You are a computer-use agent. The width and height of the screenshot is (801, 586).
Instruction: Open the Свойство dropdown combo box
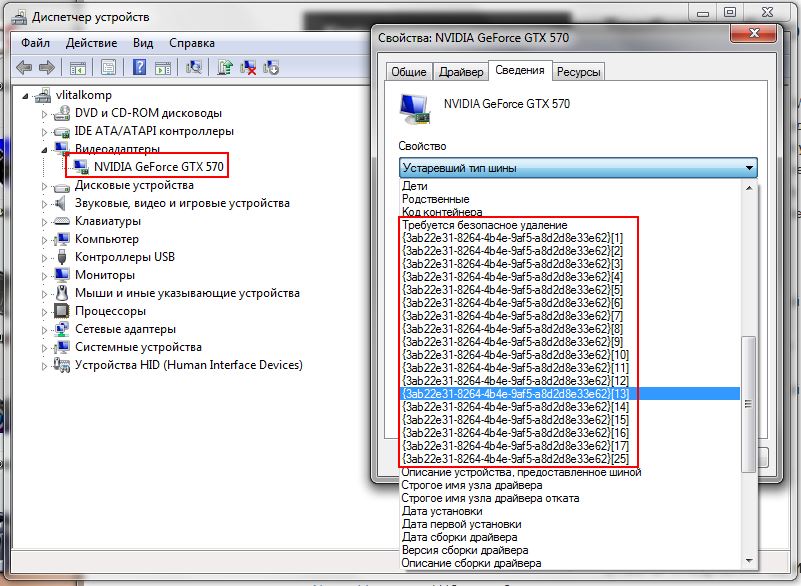tap(578, 168)
